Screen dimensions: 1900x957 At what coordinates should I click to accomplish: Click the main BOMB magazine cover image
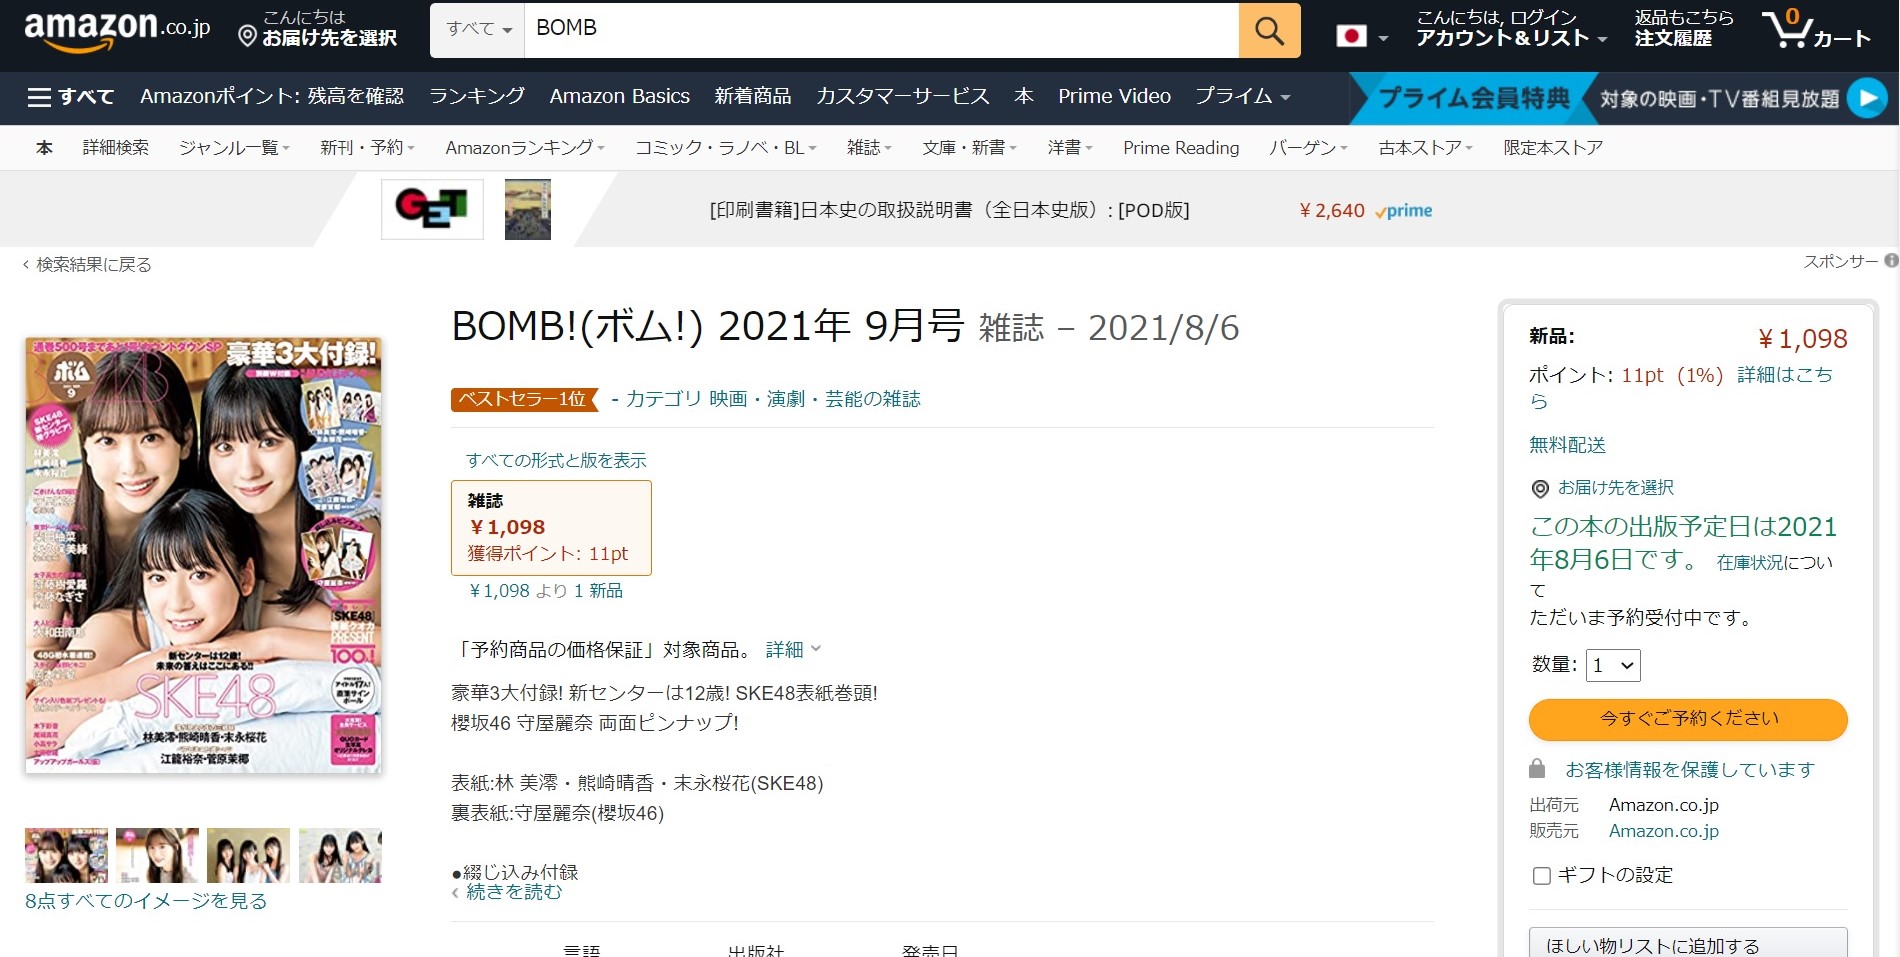pyautogui.click(x=203, y=555)
